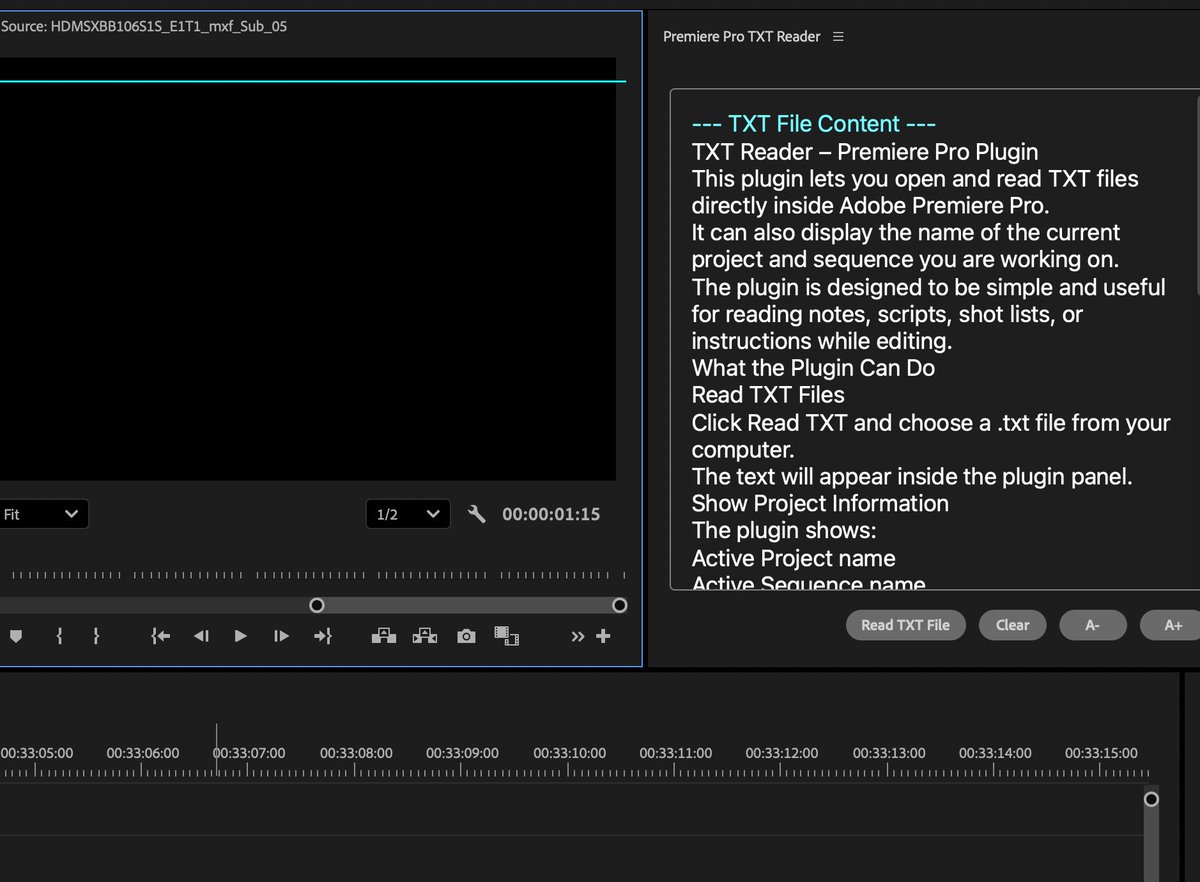Click the 'What the Plugin Can Do' line
Viewport: 1200px width, 882px height.
[x=813, y=368]
